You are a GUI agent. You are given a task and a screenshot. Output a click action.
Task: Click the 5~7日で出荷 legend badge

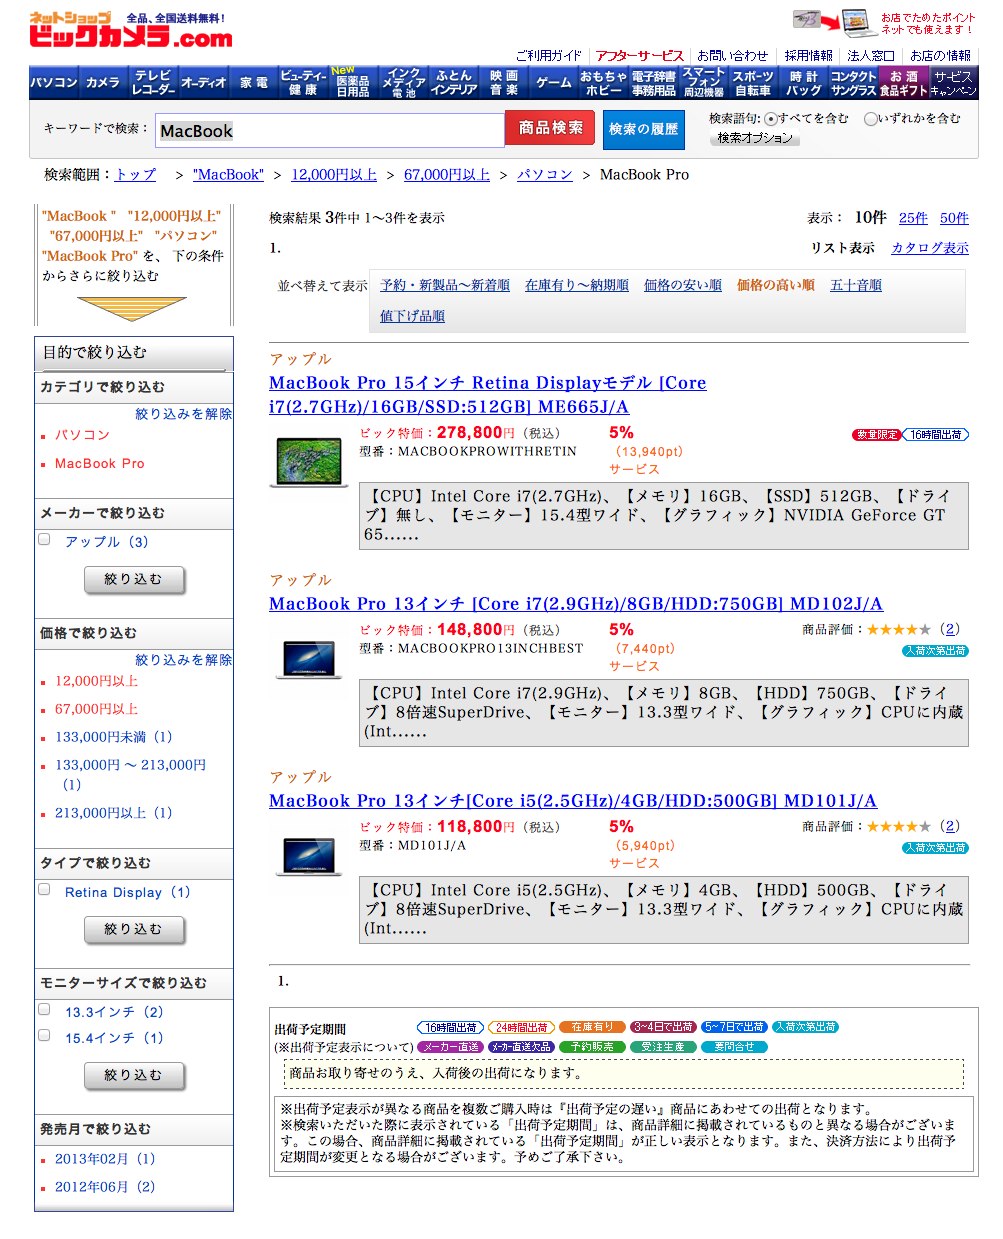(x=734, y=1027)
